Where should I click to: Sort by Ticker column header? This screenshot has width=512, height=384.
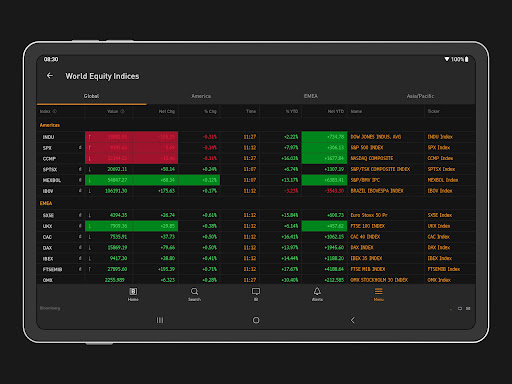tap(434, 111)
